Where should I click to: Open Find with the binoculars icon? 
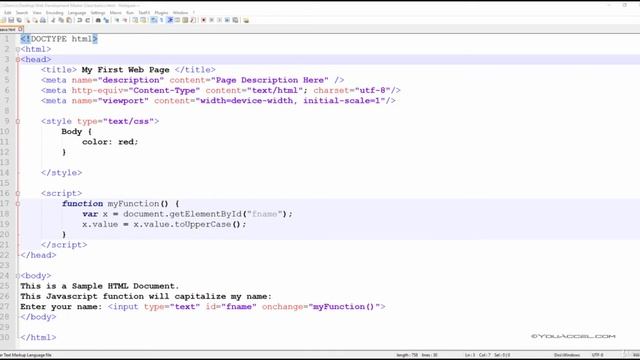click(x=98, y=20)
